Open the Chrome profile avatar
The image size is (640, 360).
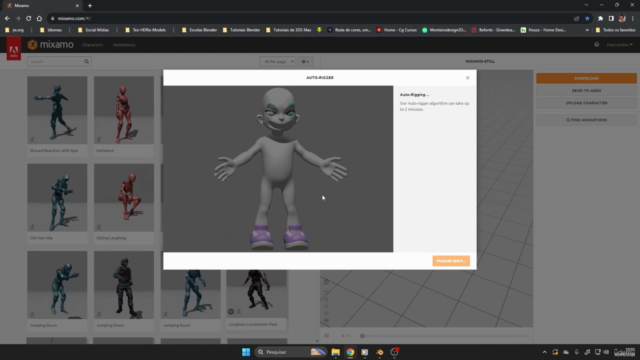coord(622,18)
